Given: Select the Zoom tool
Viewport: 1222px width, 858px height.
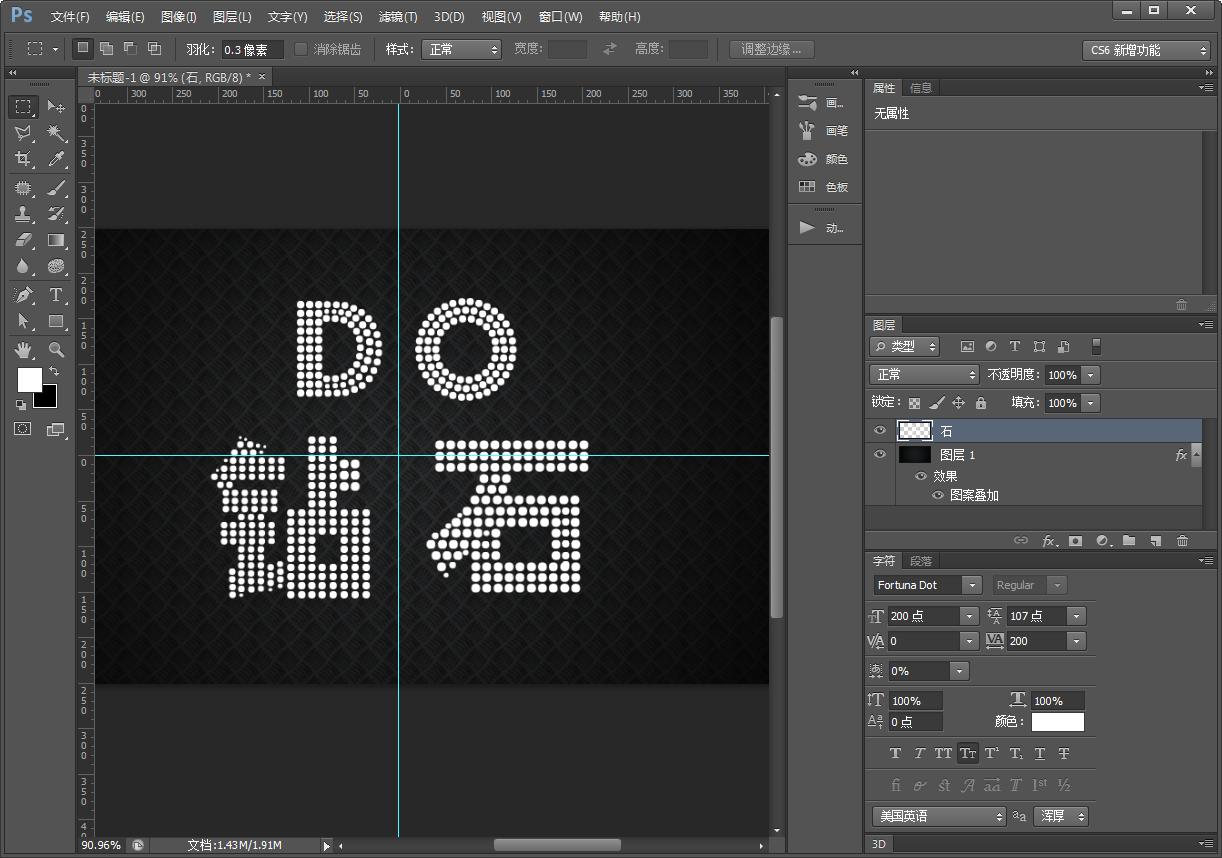Looking at the screenshot, I should (x=57, y=349).
